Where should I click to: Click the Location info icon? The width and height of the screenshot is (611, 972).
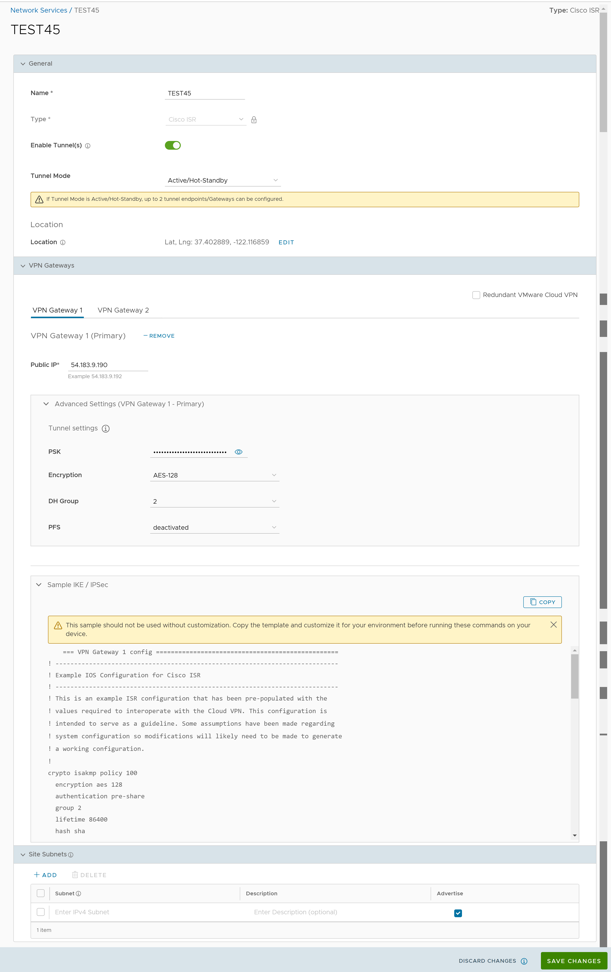[63, 243]
